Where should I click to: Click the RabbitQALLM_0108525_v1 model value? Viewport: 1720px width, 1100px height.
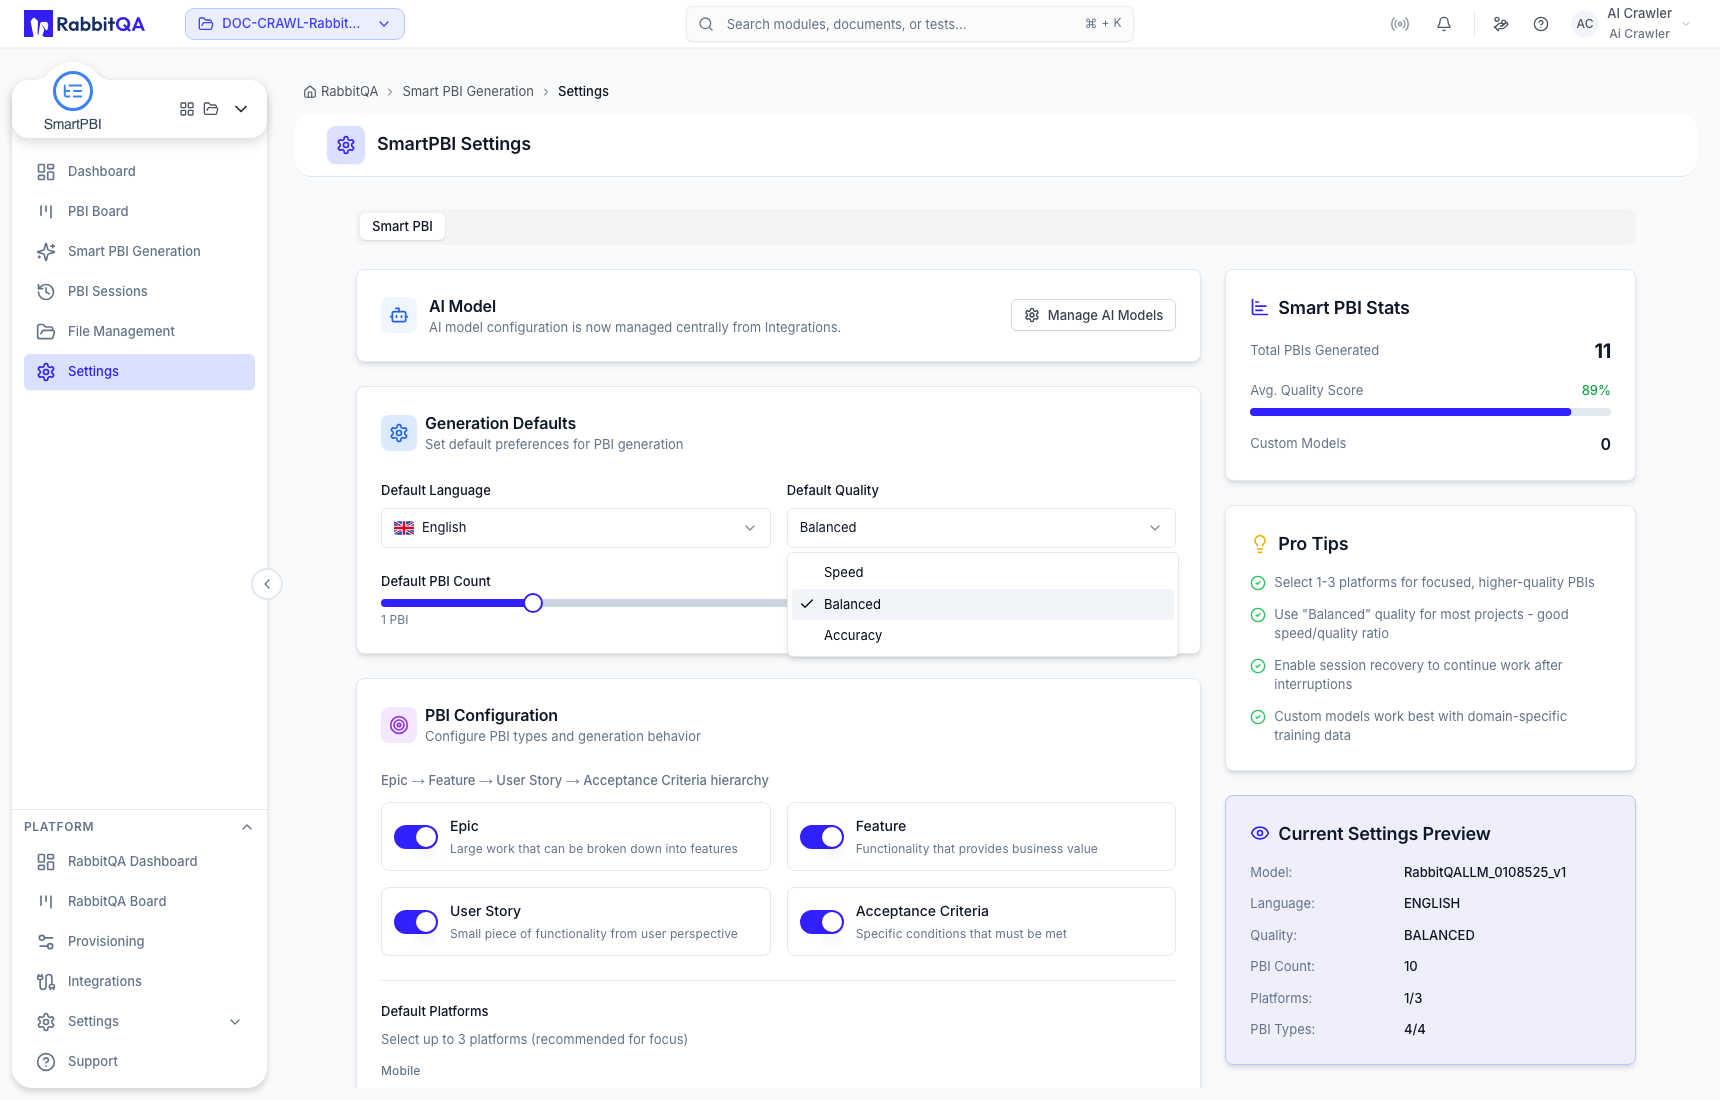pyautogui.click(x=1485, y=873)
